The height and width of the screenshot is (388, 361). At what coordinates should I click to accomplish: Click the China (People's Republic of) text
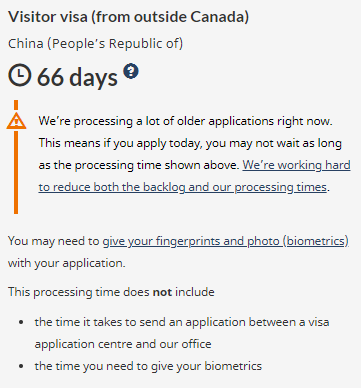coord(95,44)
